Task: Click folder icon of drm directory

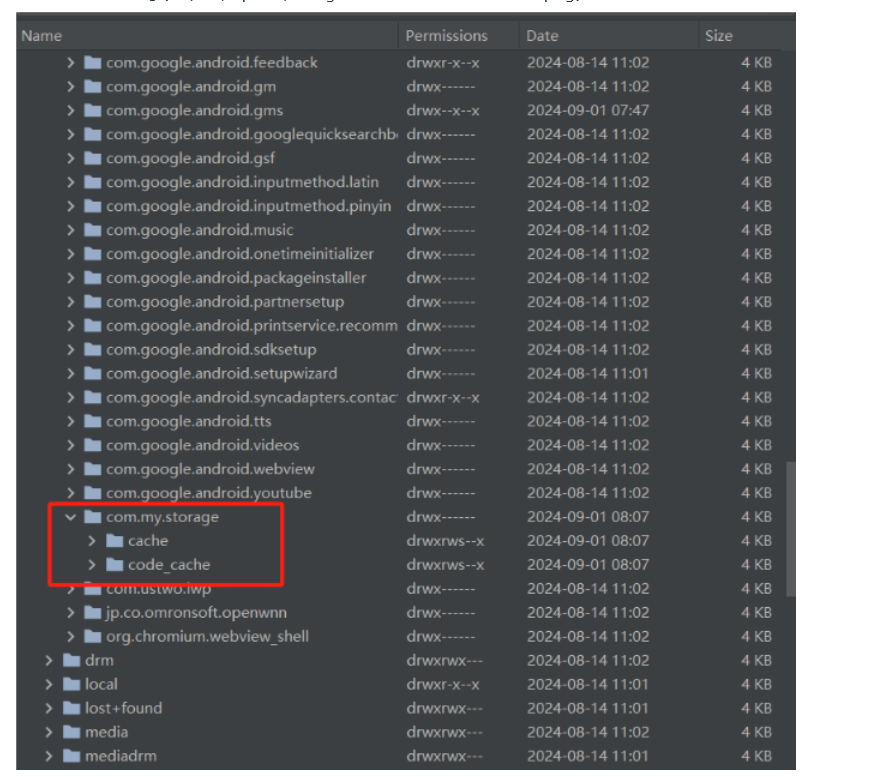Action: tap(71, 660)
